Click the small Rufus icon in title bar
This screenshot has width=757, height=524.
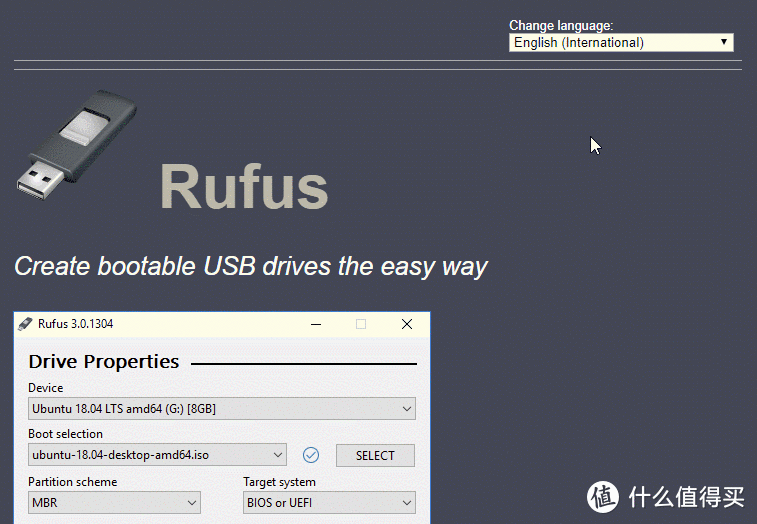click(25, 324)
